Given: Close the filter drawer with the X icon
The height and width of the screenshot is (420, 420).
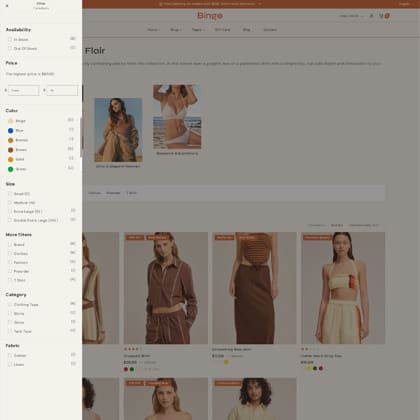Looking at the screenshot, I should click(x=7, y=6).
